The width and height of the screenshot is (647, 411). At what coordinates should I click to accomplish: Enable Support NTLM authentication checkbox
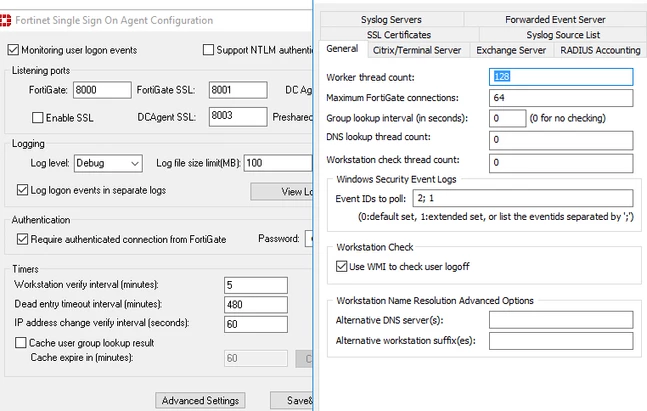[208, 50]
